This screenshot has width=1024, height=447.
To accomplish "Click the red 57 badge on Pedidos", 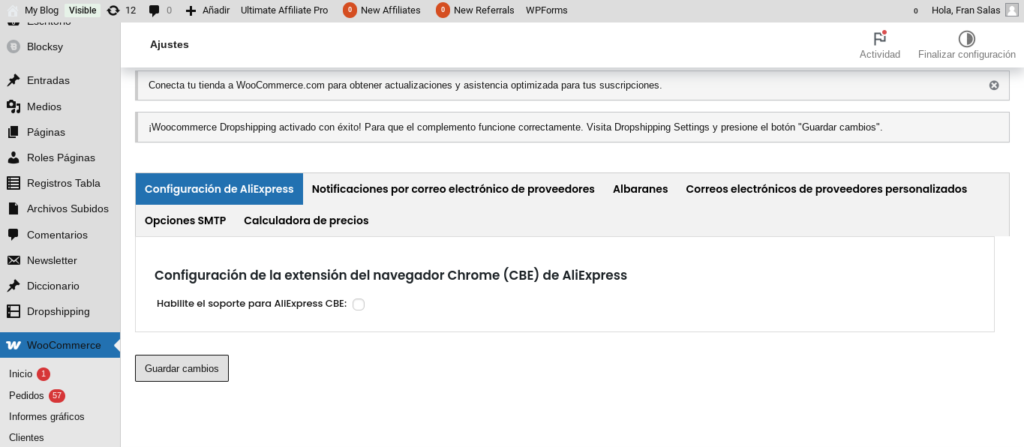I will pos(57,395).
